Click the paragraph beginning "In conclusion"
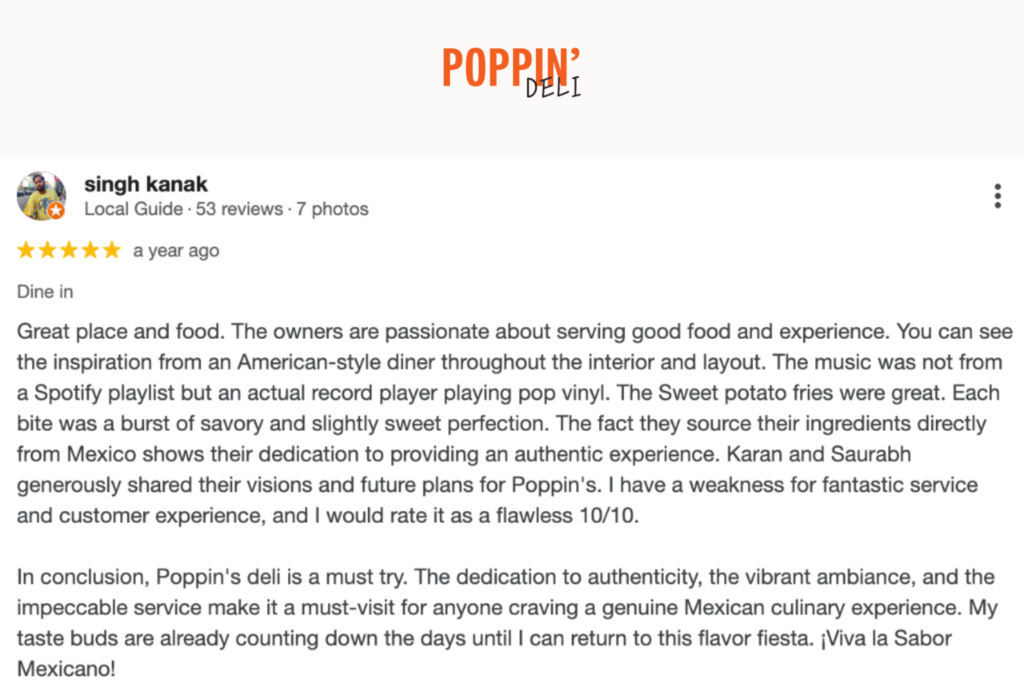Viewport: 1024px width, 683px height. point(507,622)
